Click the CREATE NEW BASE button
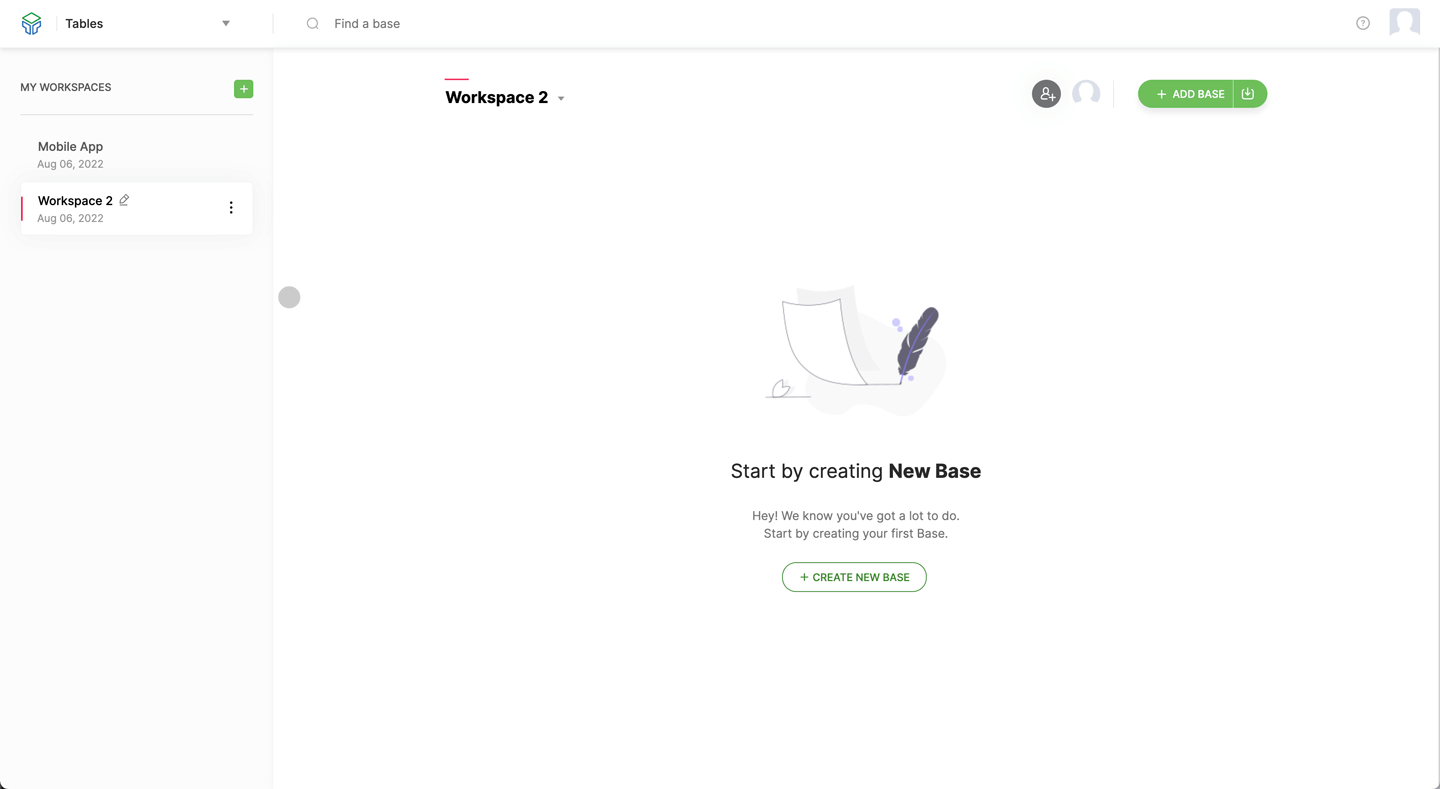 pos(854,577)
